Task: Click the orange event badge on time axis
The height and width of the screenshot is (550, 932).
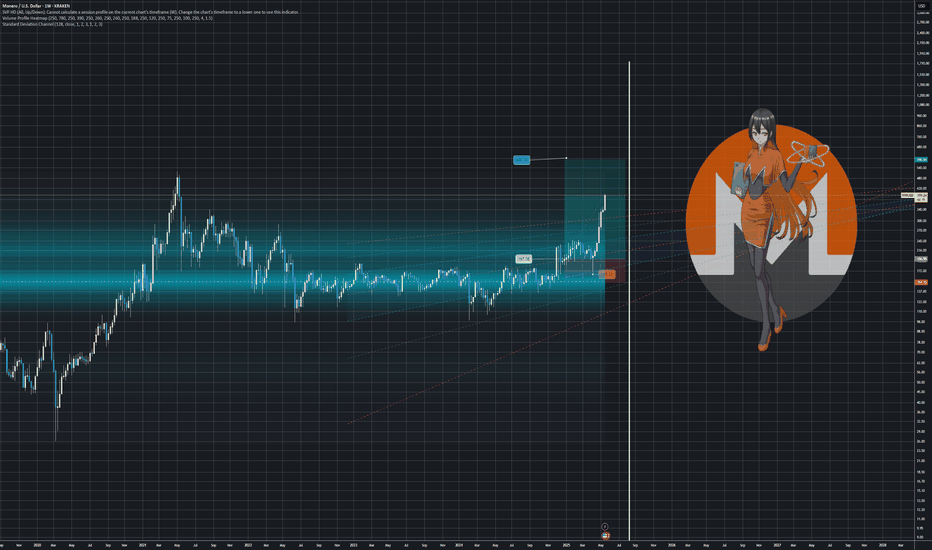Action: tap(605, 536)
